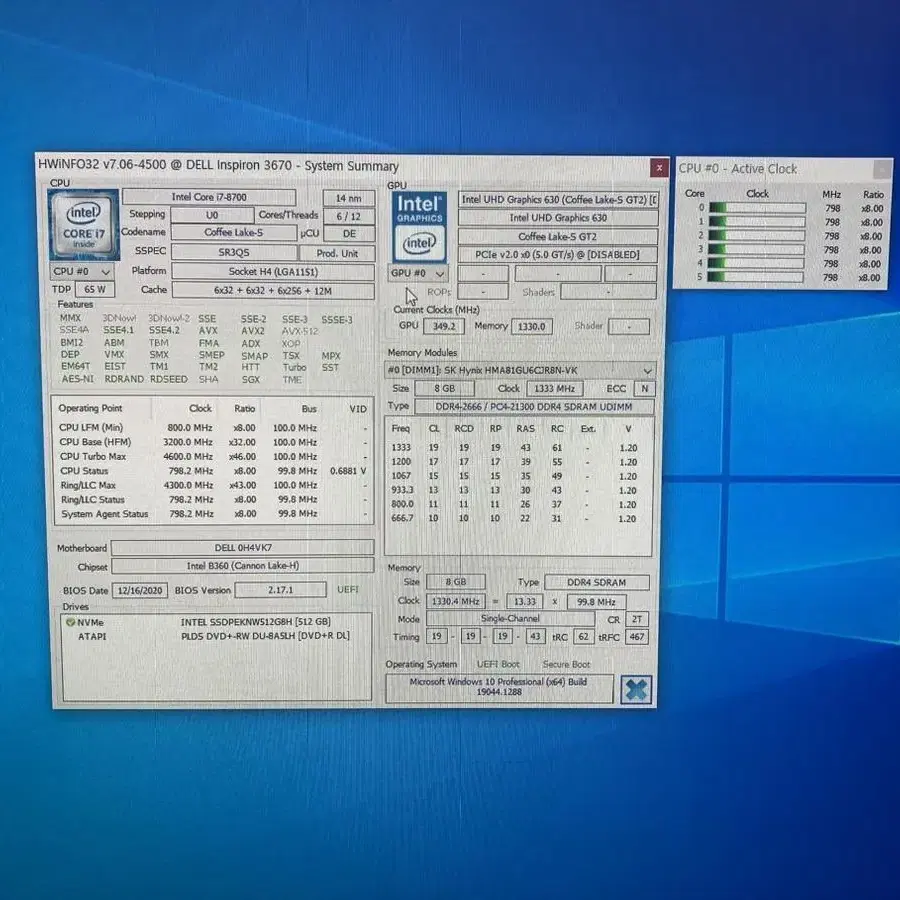Click the Secure Boot label
Screen dimensions: 900x900
click(x=566, y=664)
